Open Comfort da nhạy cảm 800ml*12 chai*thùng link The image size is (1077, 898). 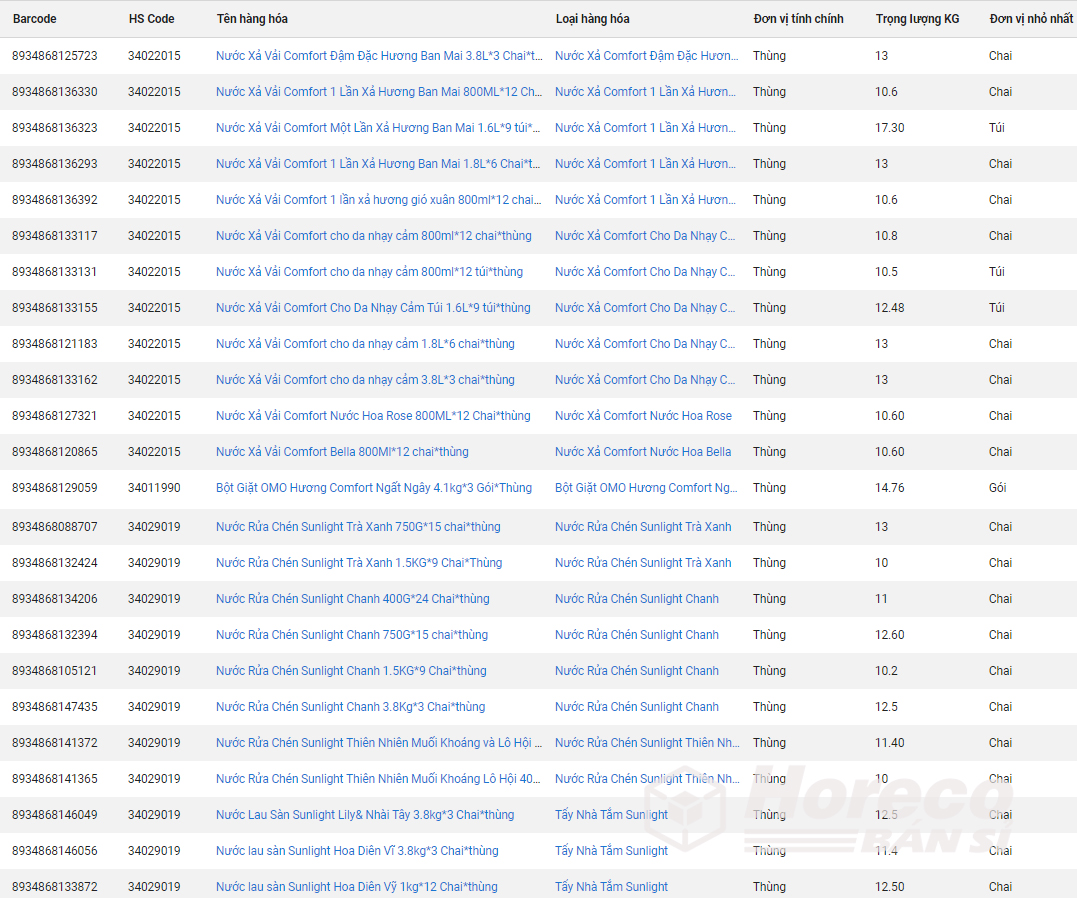click(374, 236)
